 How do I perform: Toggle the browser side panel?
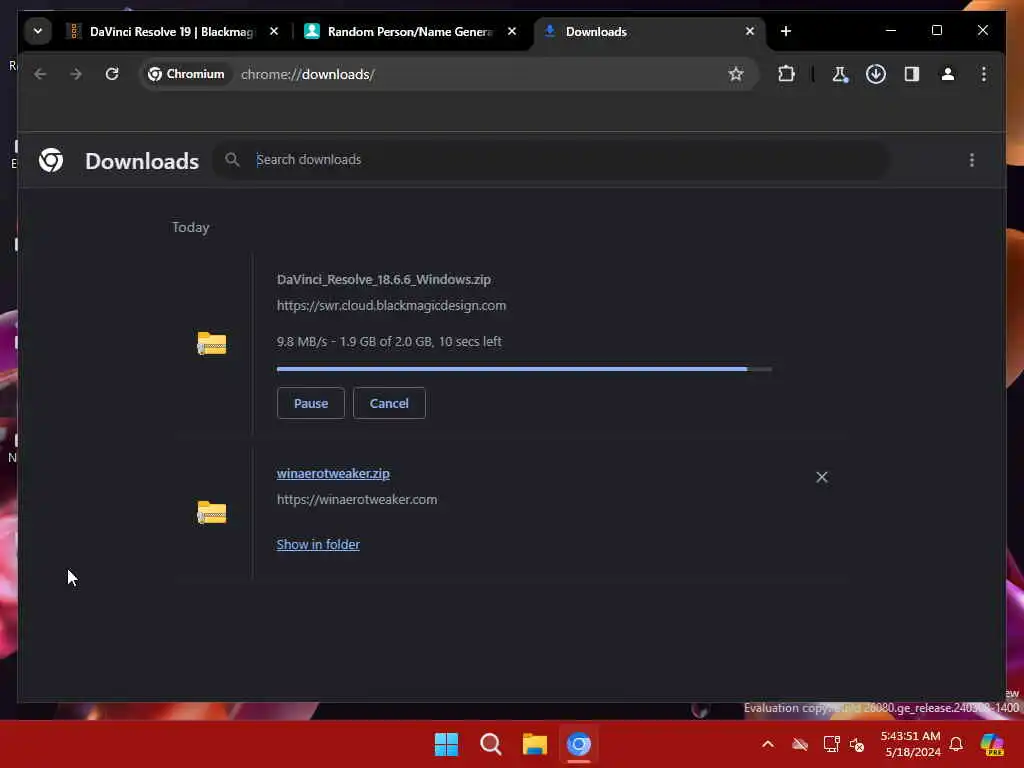tap(912, 74)
